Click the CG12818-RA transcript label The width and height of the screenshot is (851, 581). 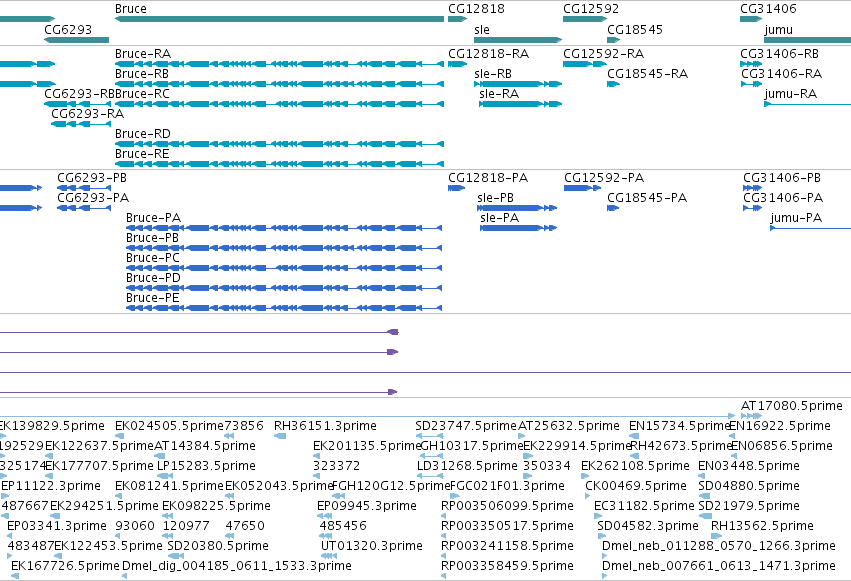click(x=488, y=54)
